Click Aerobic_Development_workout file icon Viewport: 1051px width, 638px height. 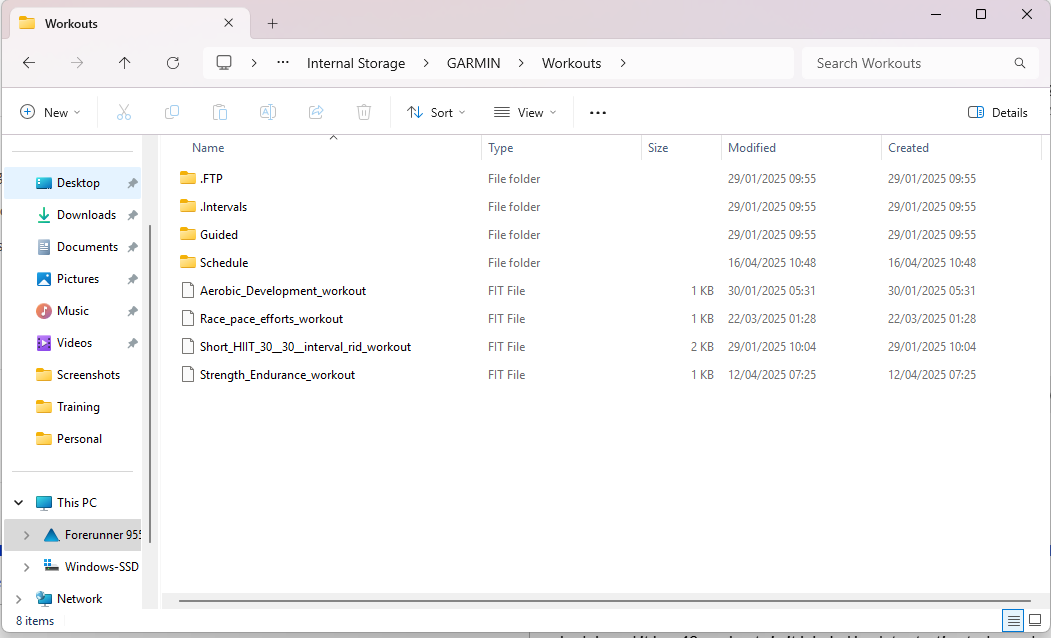coord(188,290)
